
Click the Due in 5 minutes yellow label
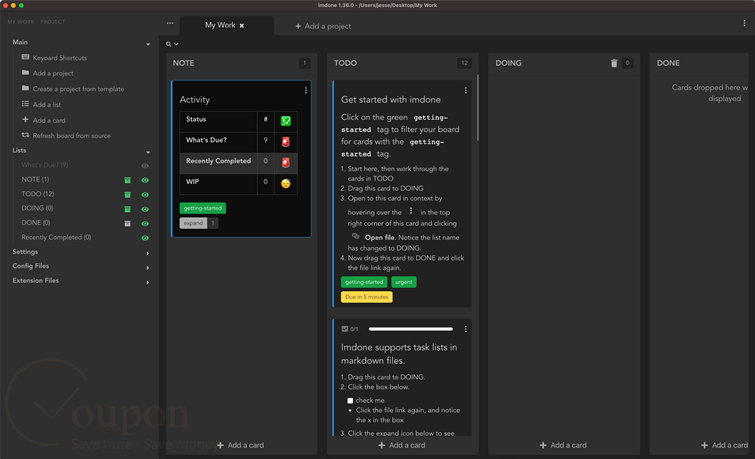click(366, 297)
